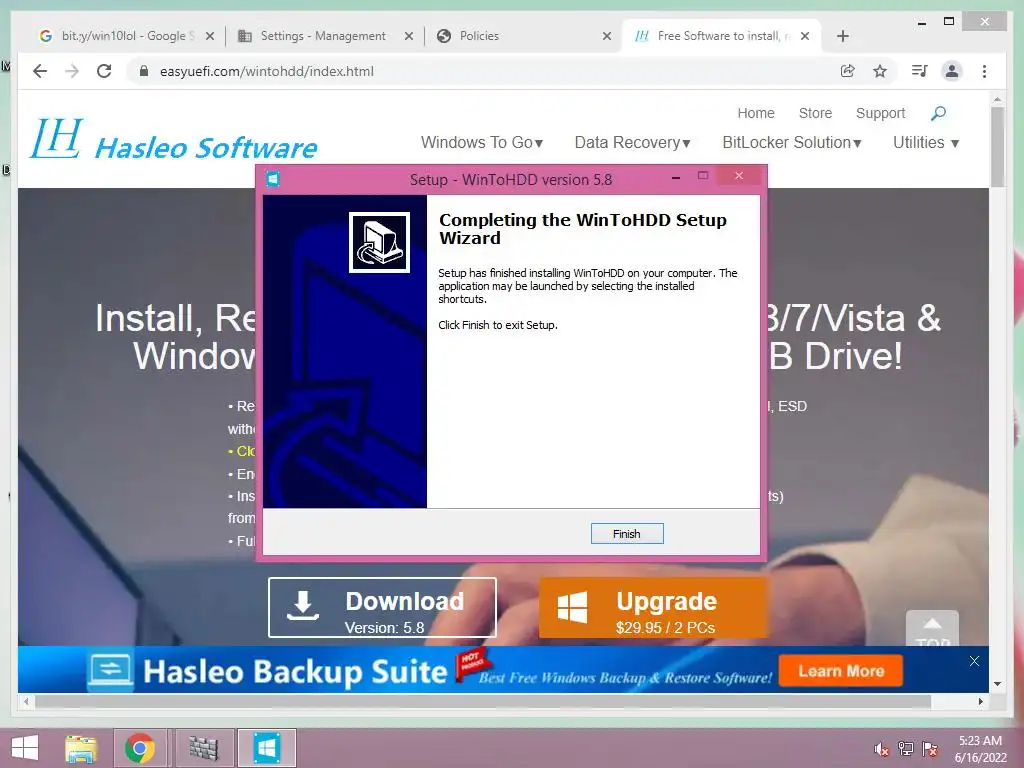1024x768 pixels.
Task: Open the Store link
Action: 815,113
